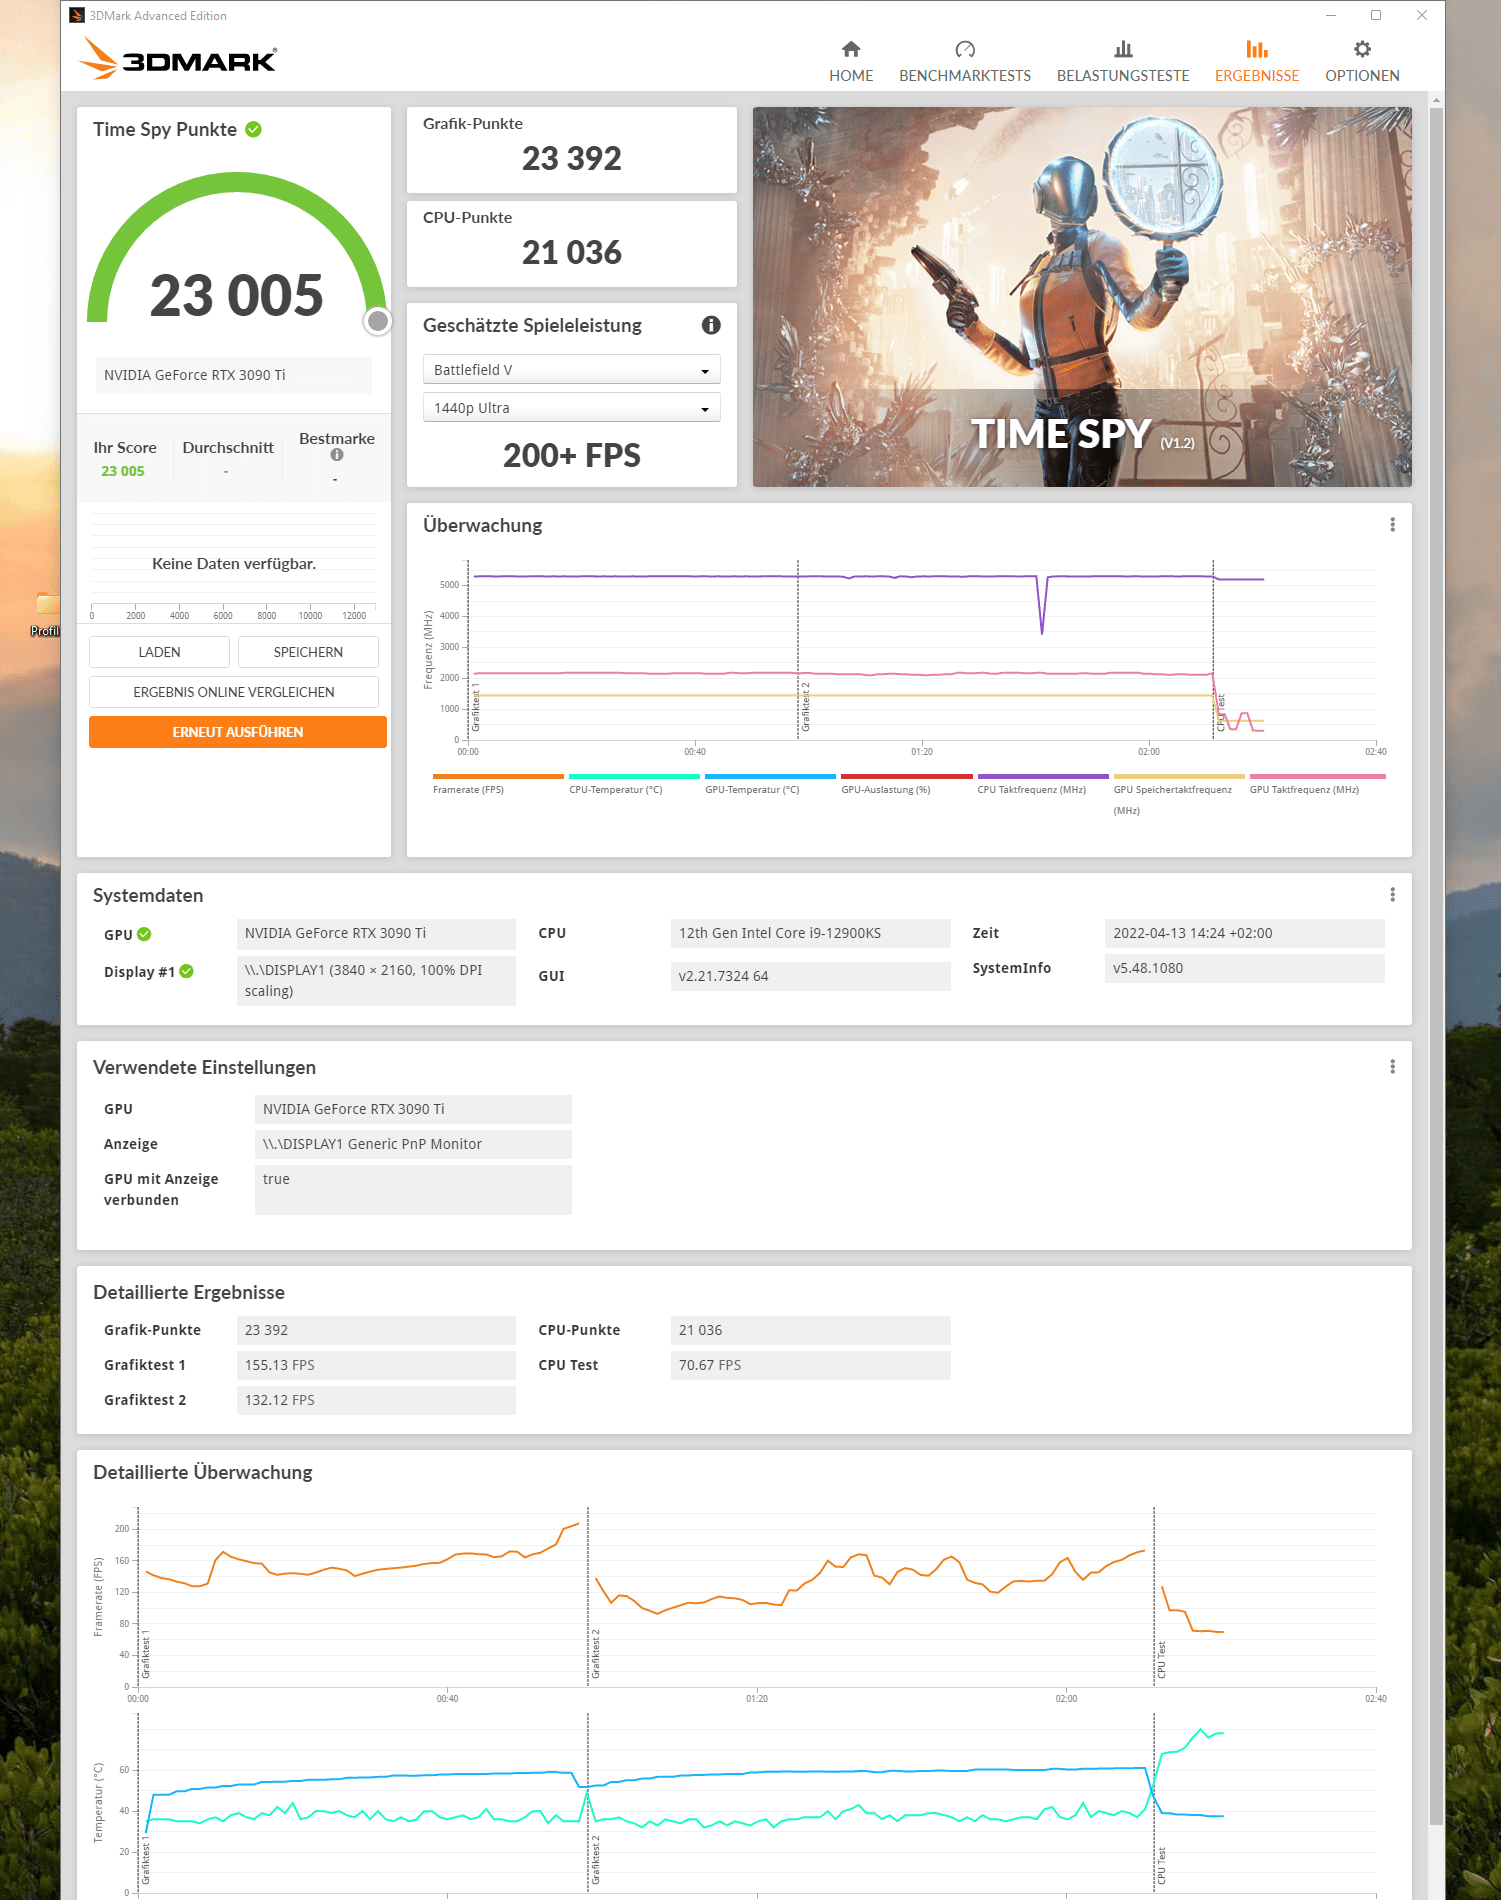Click info icon under Bestmarke

pos(337,455)
